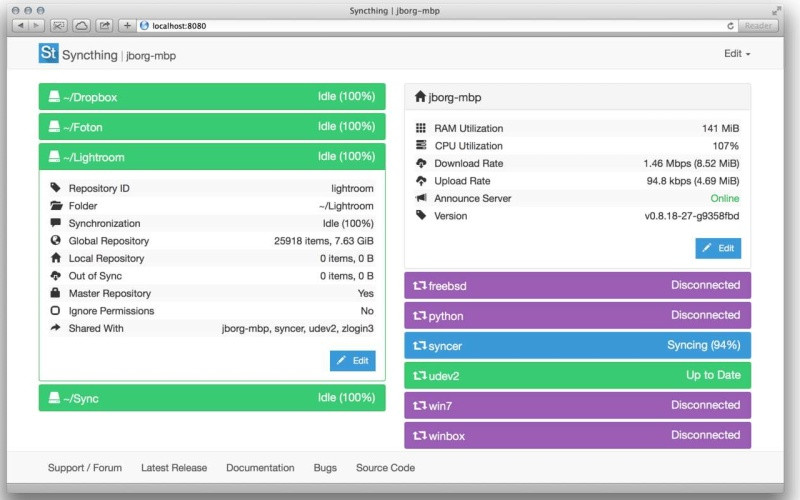Click the drive icon beside ~/Sync
Viewport: 800px width, 500px height.
(54, 398)
